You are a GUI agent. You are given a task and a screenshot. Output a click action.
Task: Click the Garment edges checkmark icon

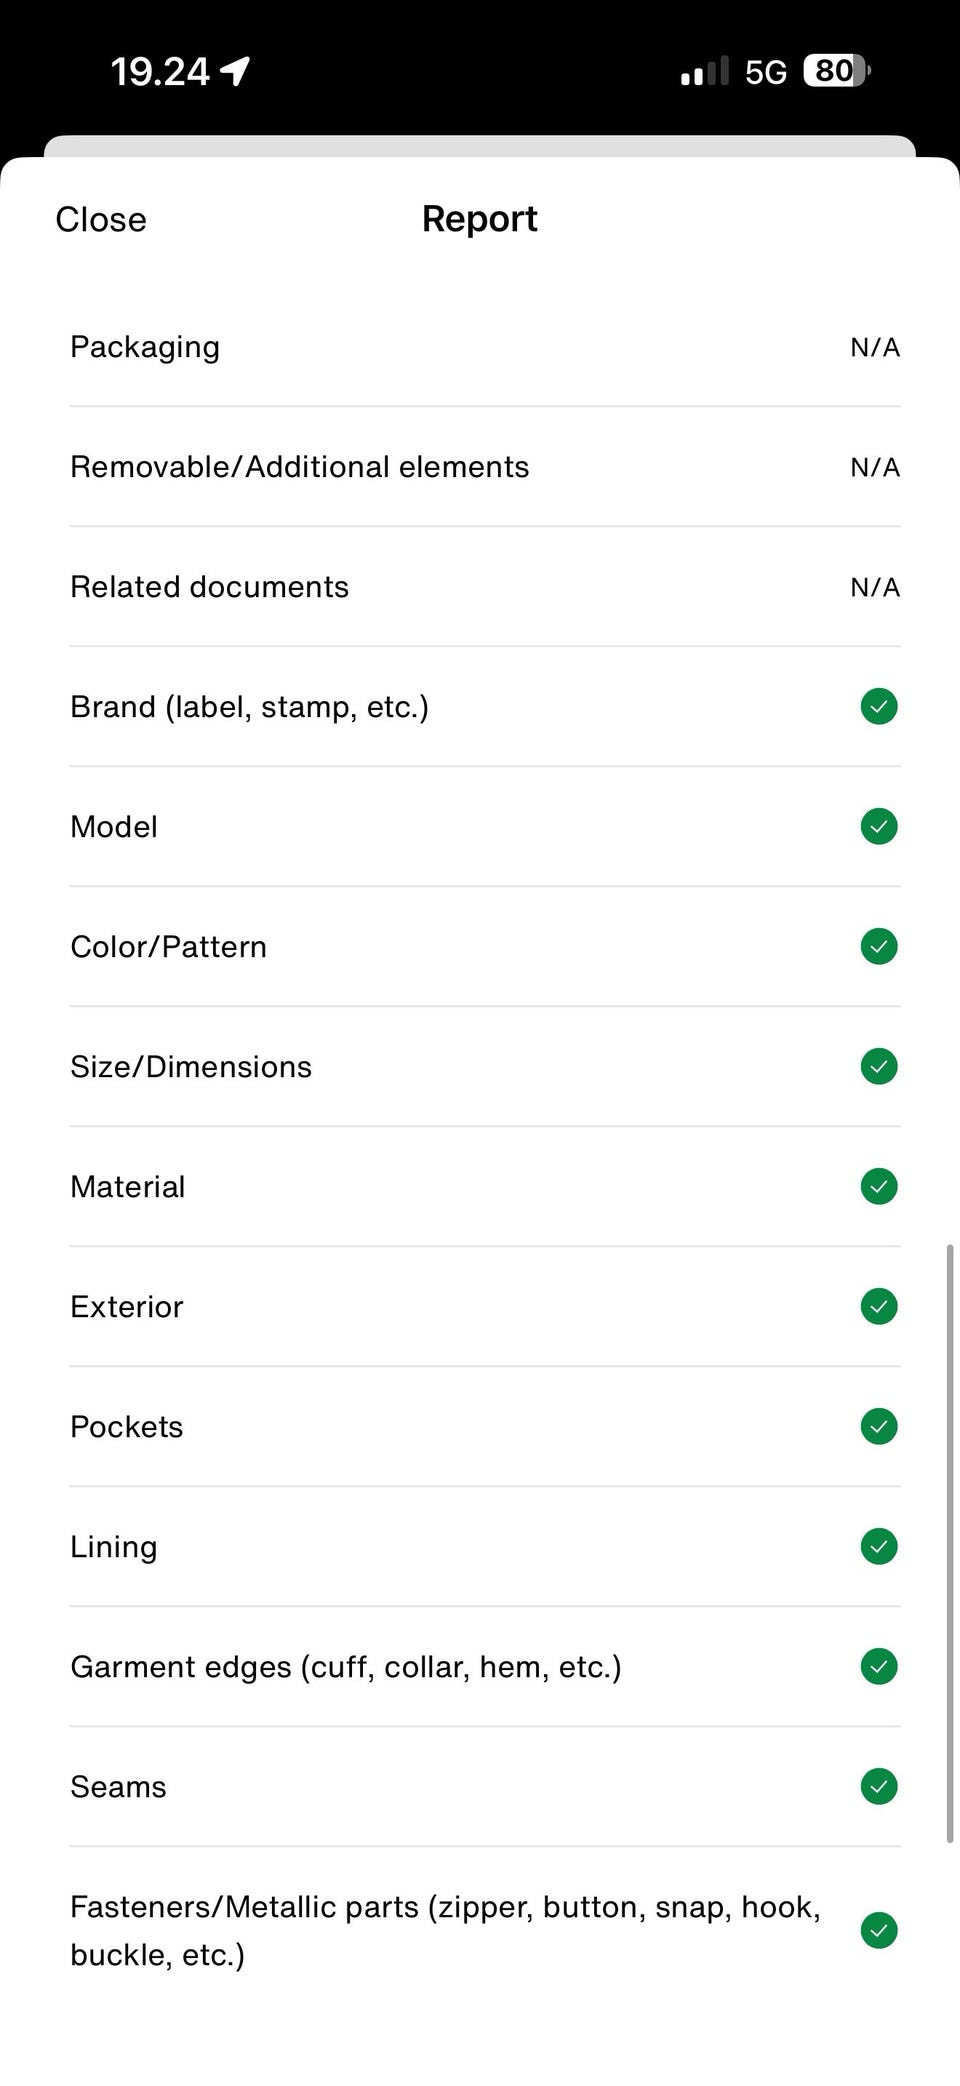878,1666
